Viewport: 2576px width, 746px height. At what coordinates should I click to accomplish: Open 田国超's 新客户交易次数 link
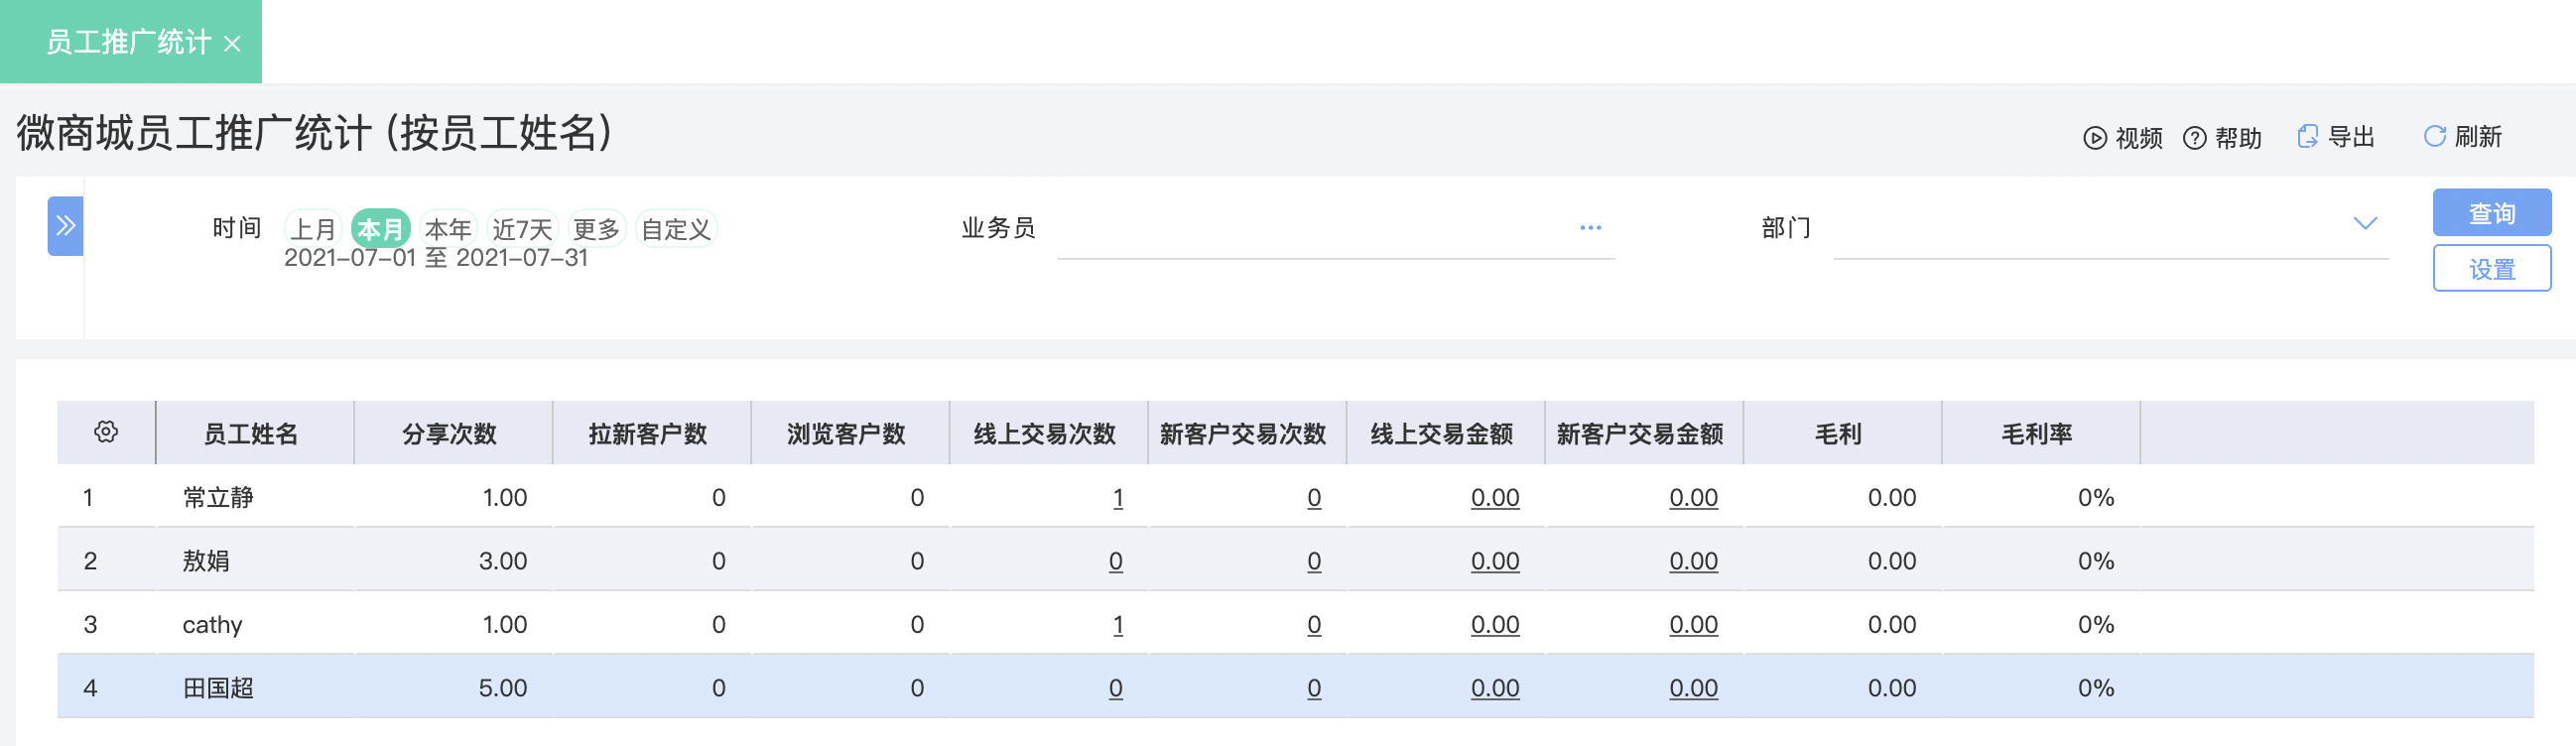tap(1314, 689)
